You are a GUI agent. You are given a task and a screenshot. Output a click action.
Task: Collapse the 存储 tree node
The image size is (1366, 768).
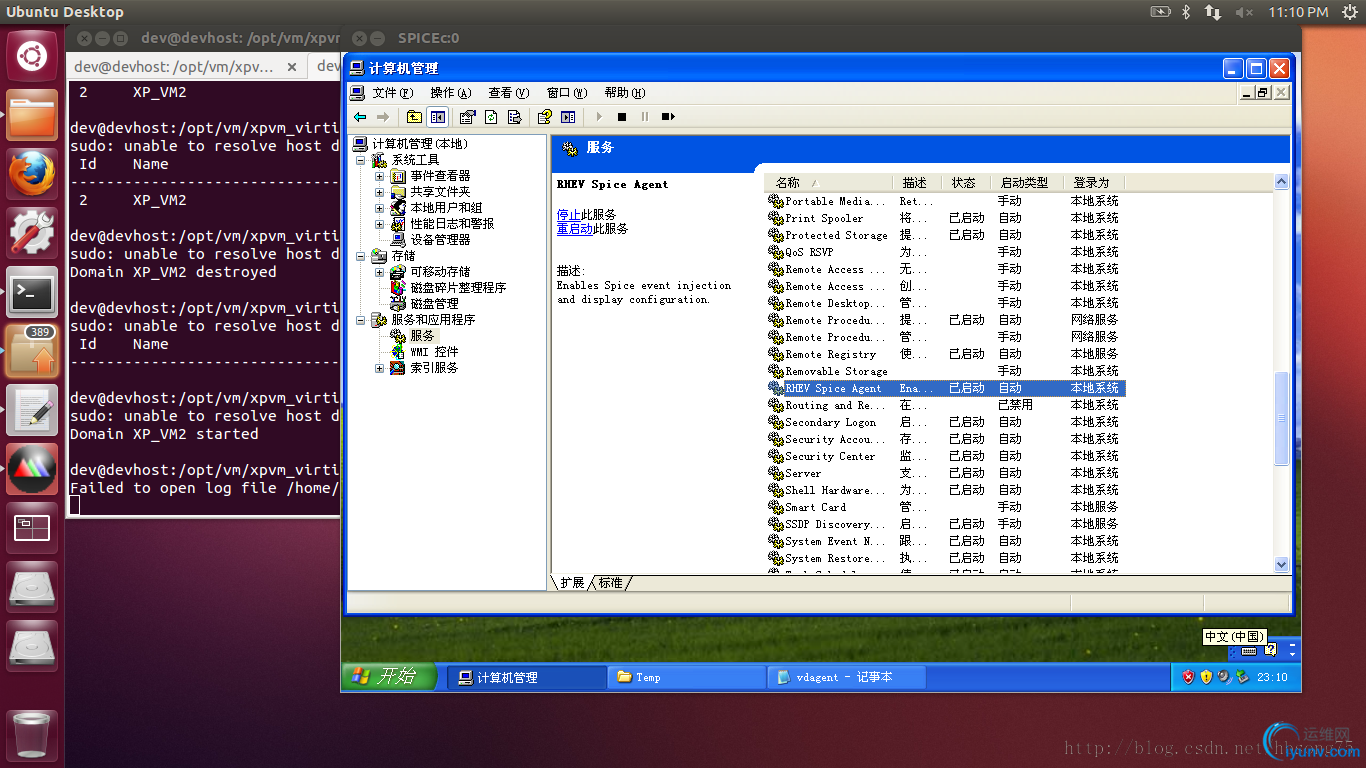361,256
